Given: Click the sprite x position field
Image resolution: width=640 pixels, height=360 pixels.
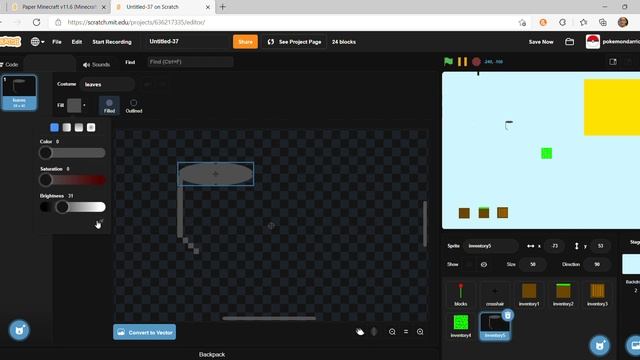Looking at the screenshot, I should coord(555,246).
